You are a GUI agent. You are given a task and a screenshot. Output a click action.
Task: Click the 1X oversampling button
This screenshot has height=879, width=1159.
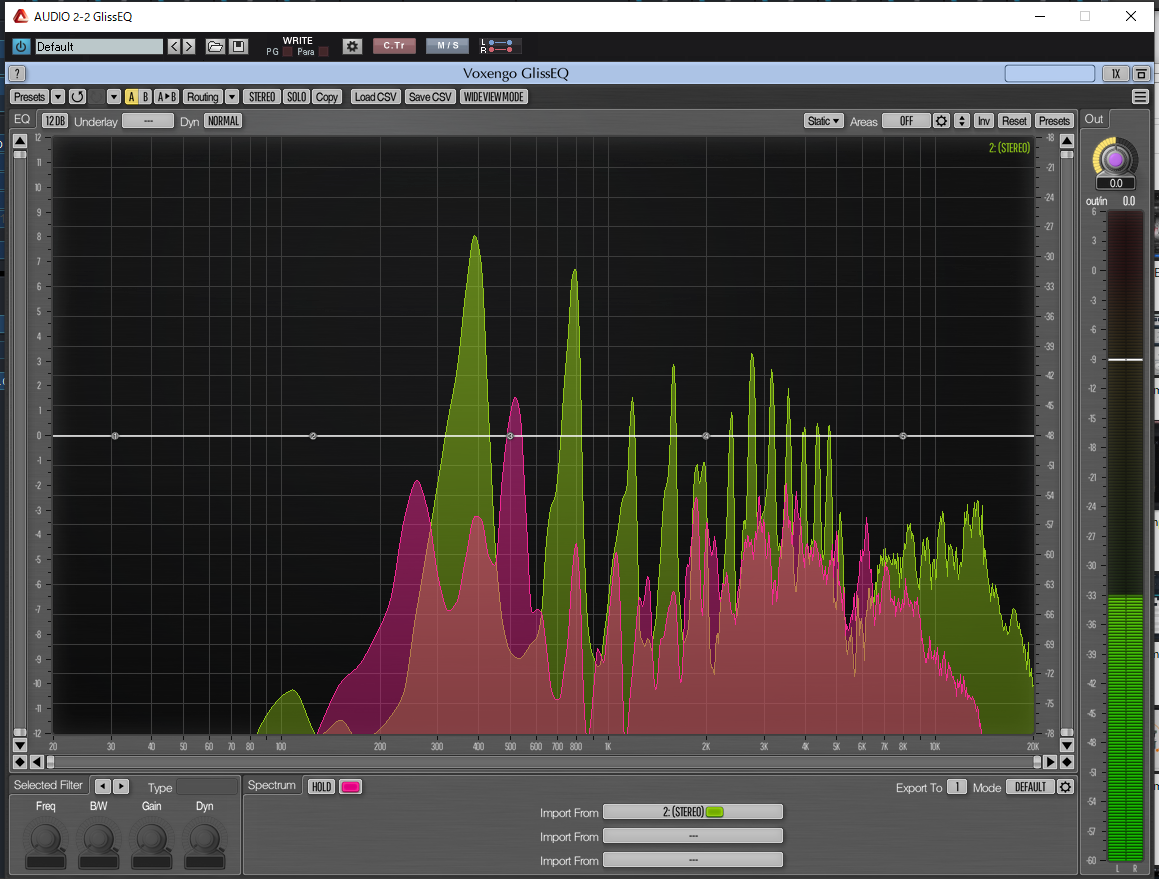[x=1115, y=73]
